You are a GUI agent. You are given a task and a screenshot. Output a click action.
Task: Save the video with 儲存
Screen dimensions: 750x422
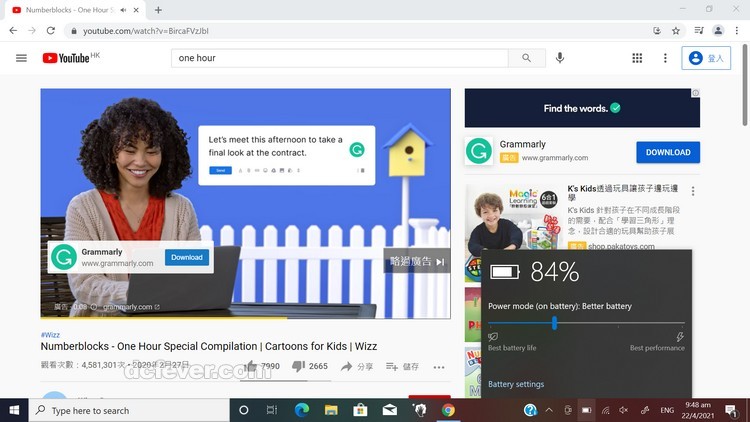(x=402, y=366)
